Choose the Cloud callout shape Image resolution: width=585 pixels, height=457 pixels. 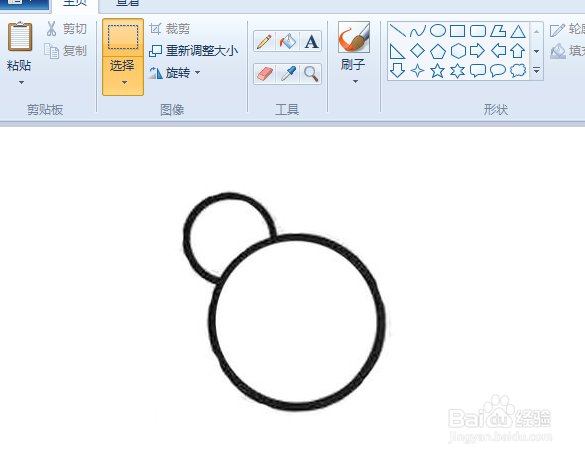(518, 70)
